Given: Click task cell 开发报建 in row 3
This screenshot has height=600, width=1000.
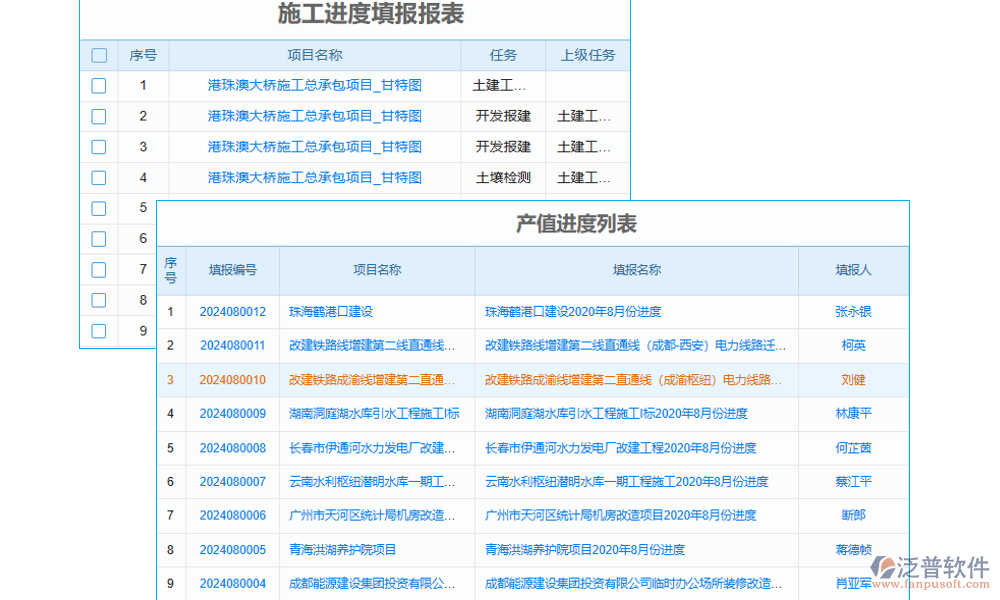Looking at the screenshot, I should point(503,147).
